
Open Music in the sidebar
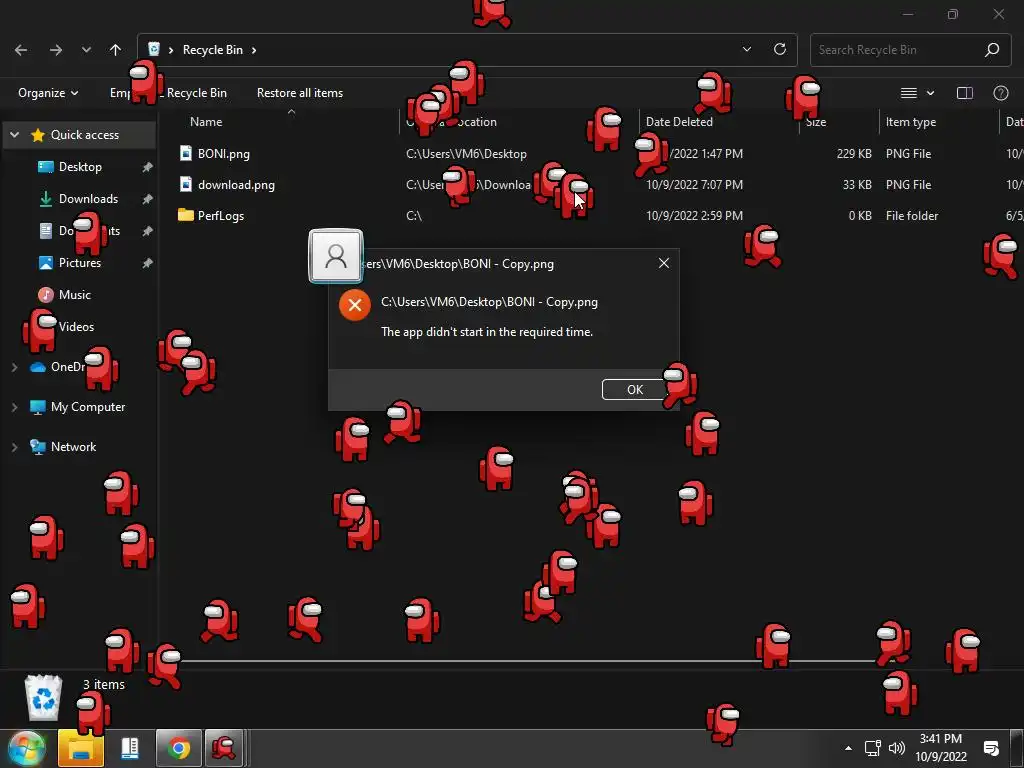pos(74,295)
